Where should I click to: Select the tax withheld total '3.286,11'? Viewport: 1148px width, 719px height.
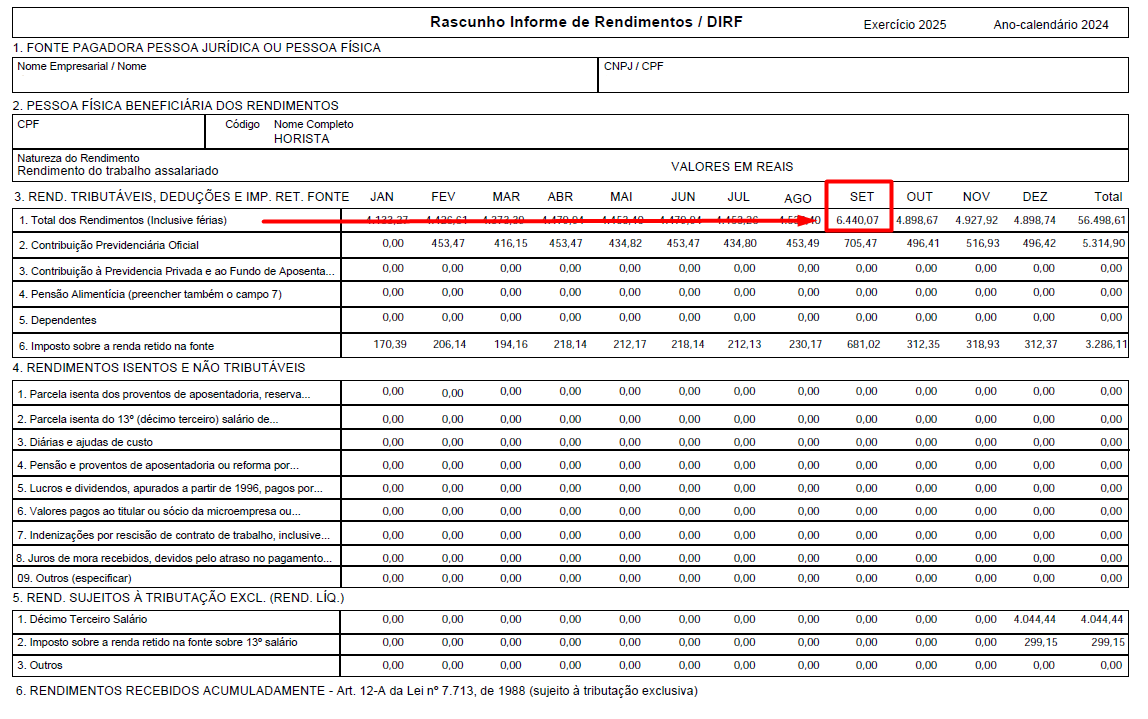1106,344
